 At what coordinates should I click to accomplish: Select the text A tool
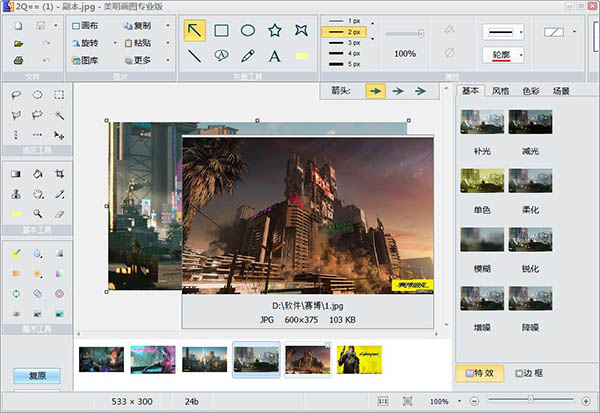click(x=275, y=56)
